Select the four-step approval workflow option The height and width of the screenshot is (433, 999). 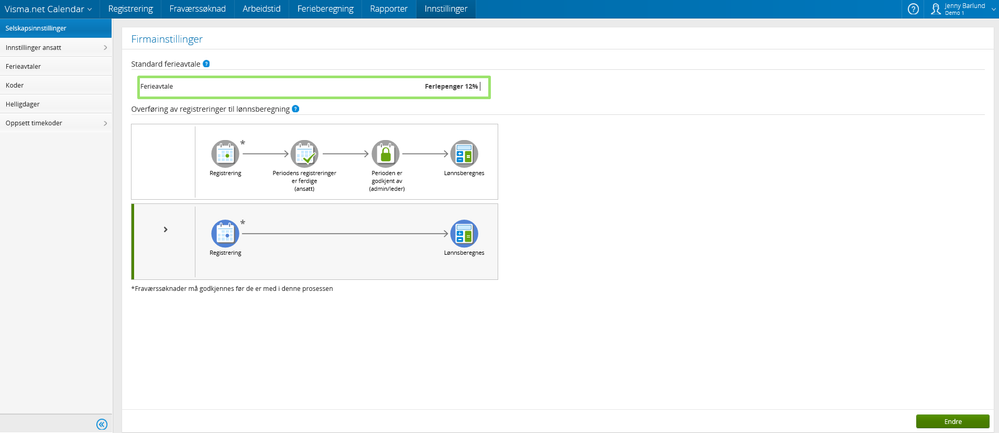pos(164,160)
